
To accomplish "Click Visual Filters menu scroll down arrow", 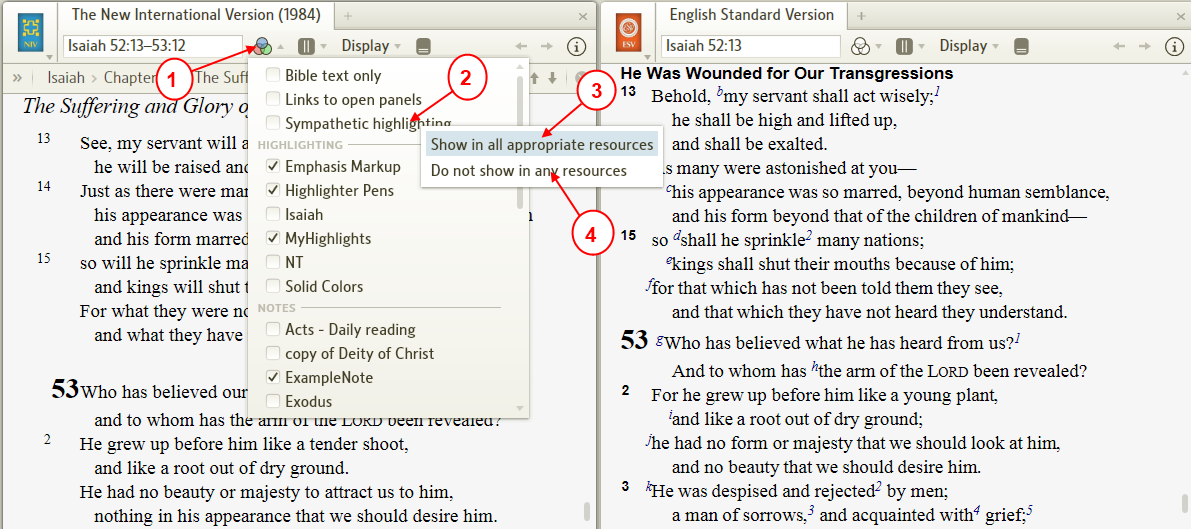I will pos(520,409).
